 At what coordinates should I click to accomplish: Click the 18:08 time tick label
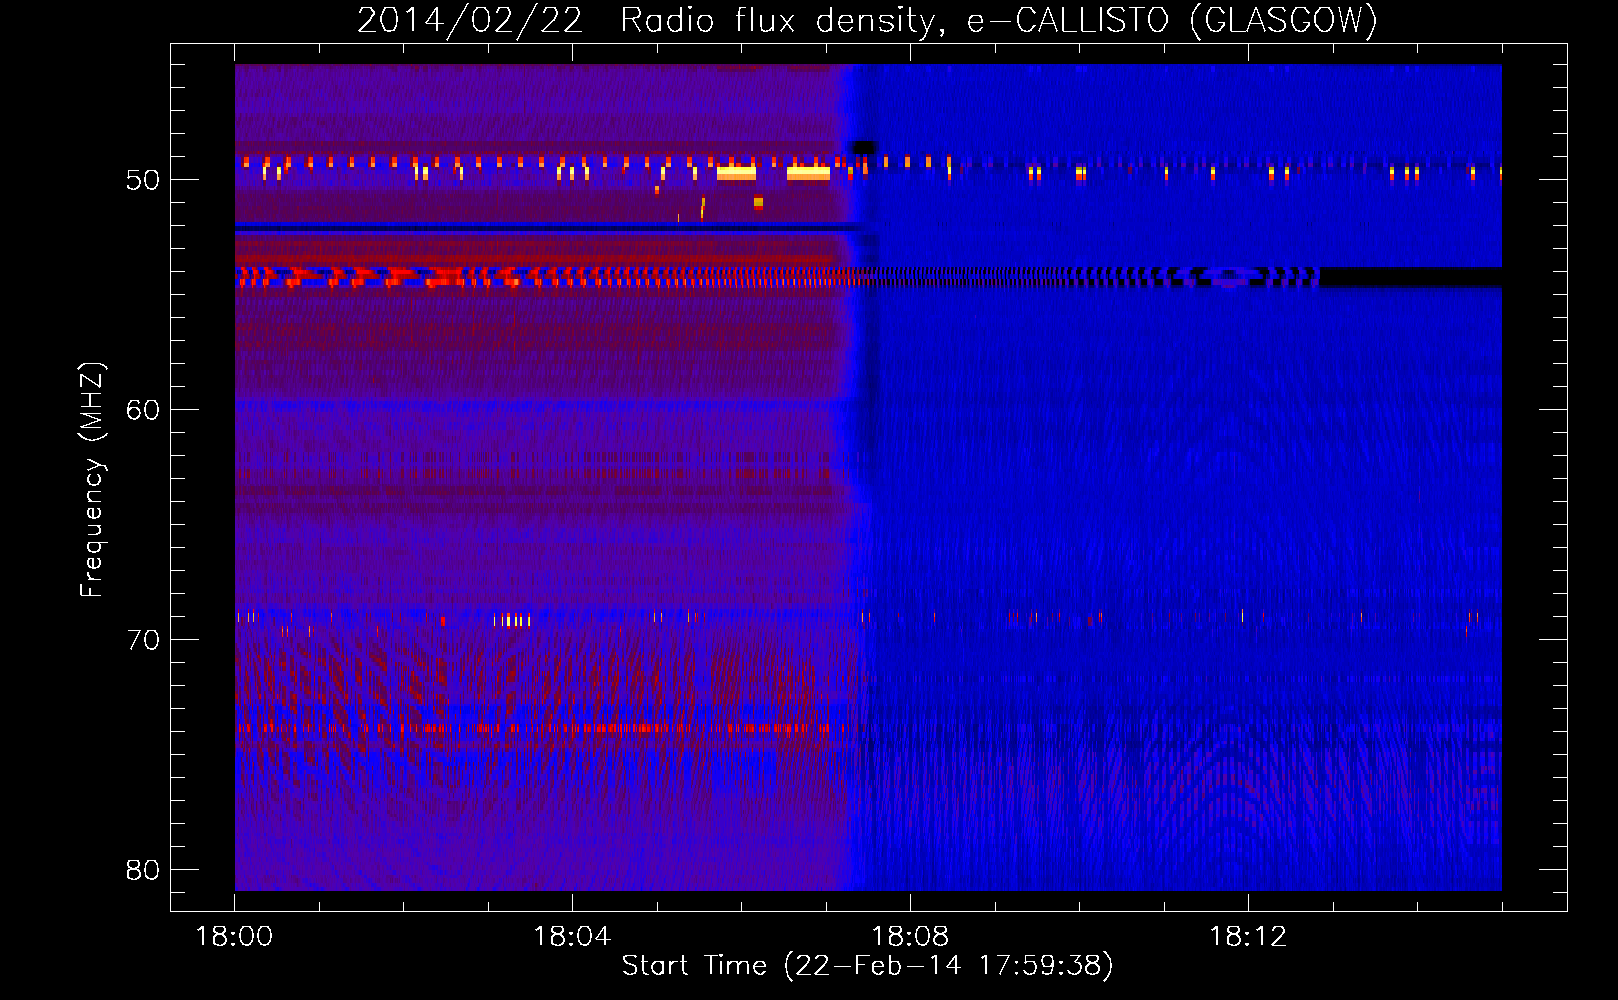[x=910, y=937]
